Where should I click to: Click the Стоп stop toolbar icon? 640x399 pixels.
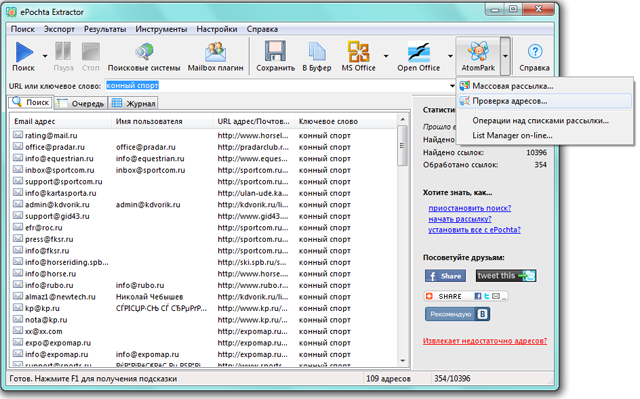91,52
